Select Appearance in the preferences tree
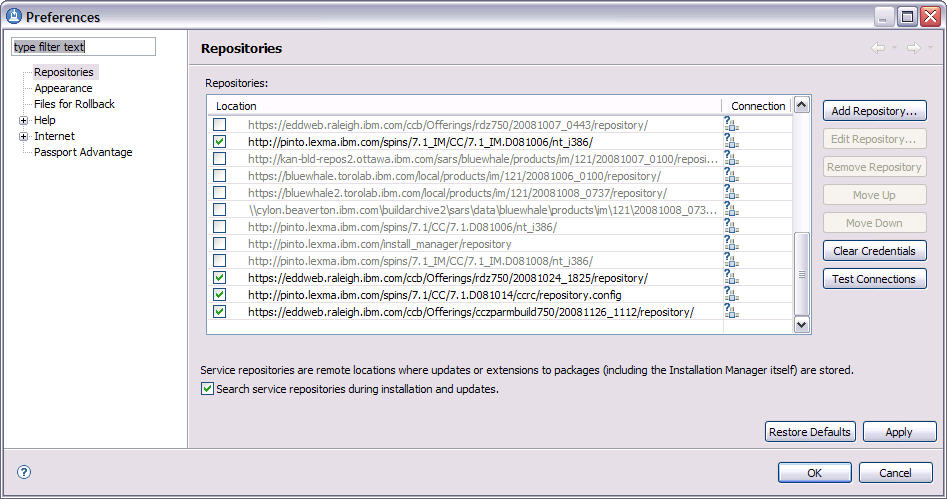Image resolution: width=947 pixels, height=499 pixels. pyautogui.click(x=63, y=88)
